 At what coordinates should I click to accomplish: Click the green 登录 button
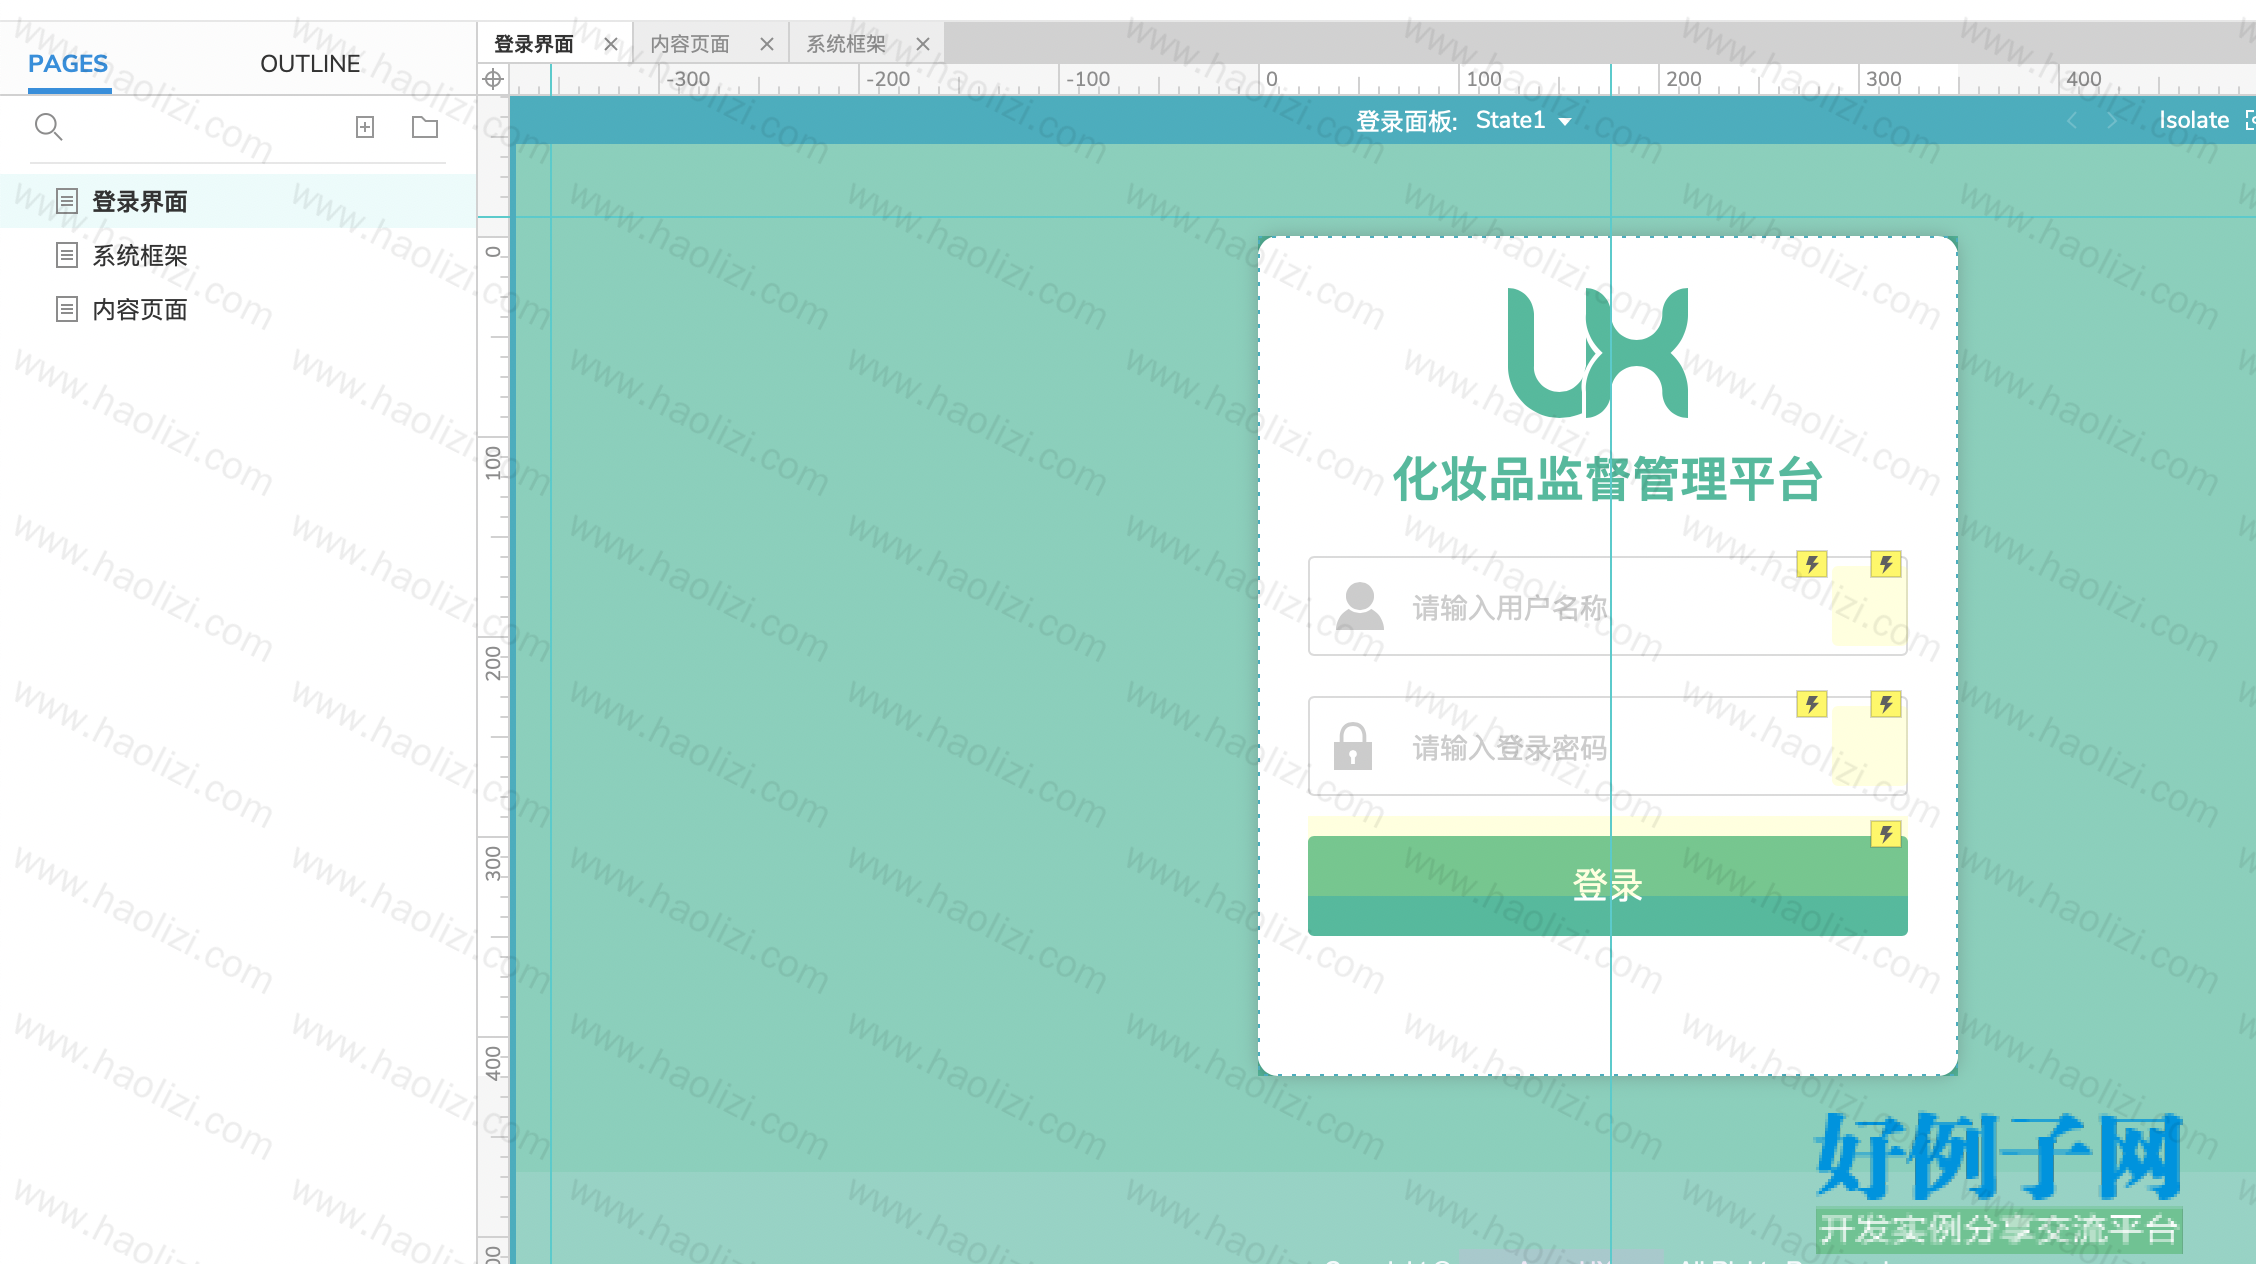pos(1608,886)
